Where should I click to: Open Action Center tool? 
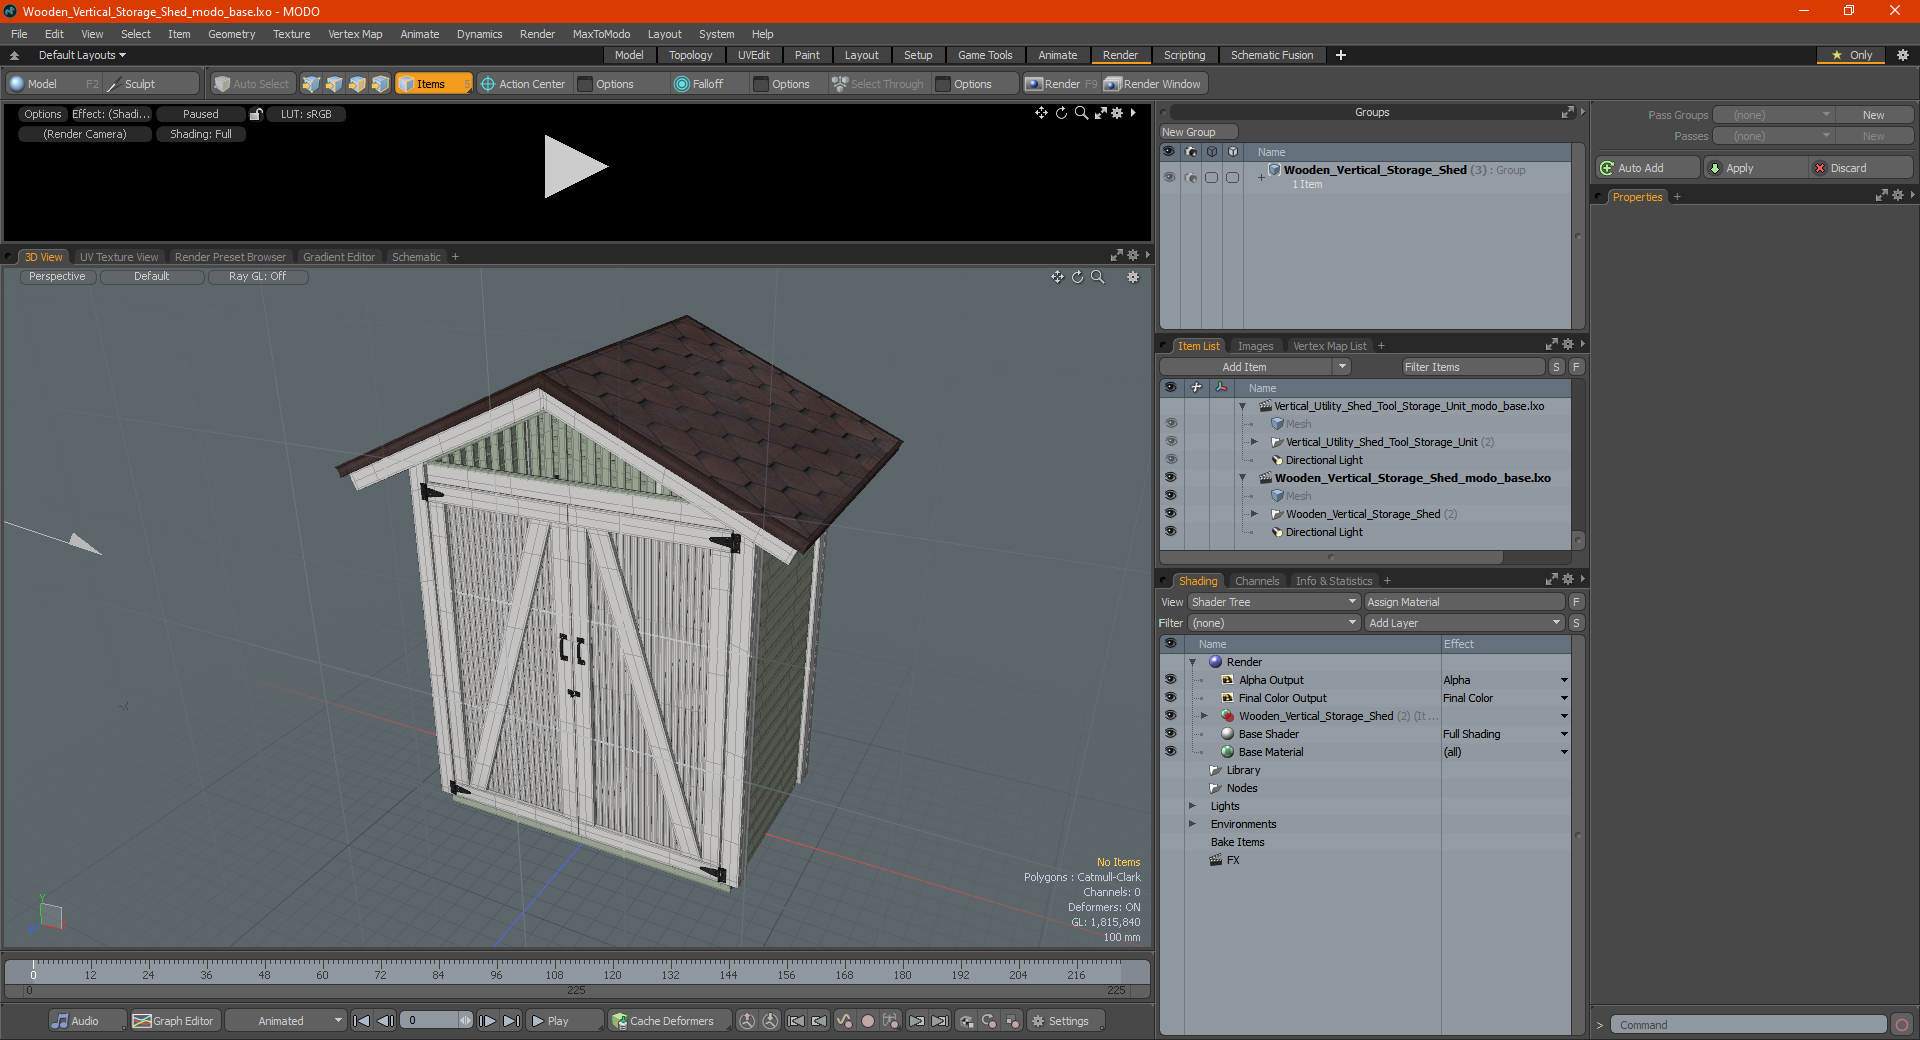pyautogui.click(x=523, y=84)
